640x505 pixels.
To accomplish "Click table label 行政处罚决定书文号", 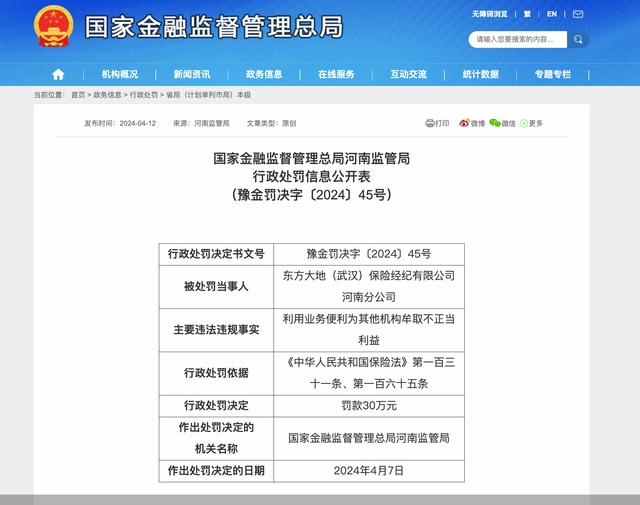I will click(216, 254).
